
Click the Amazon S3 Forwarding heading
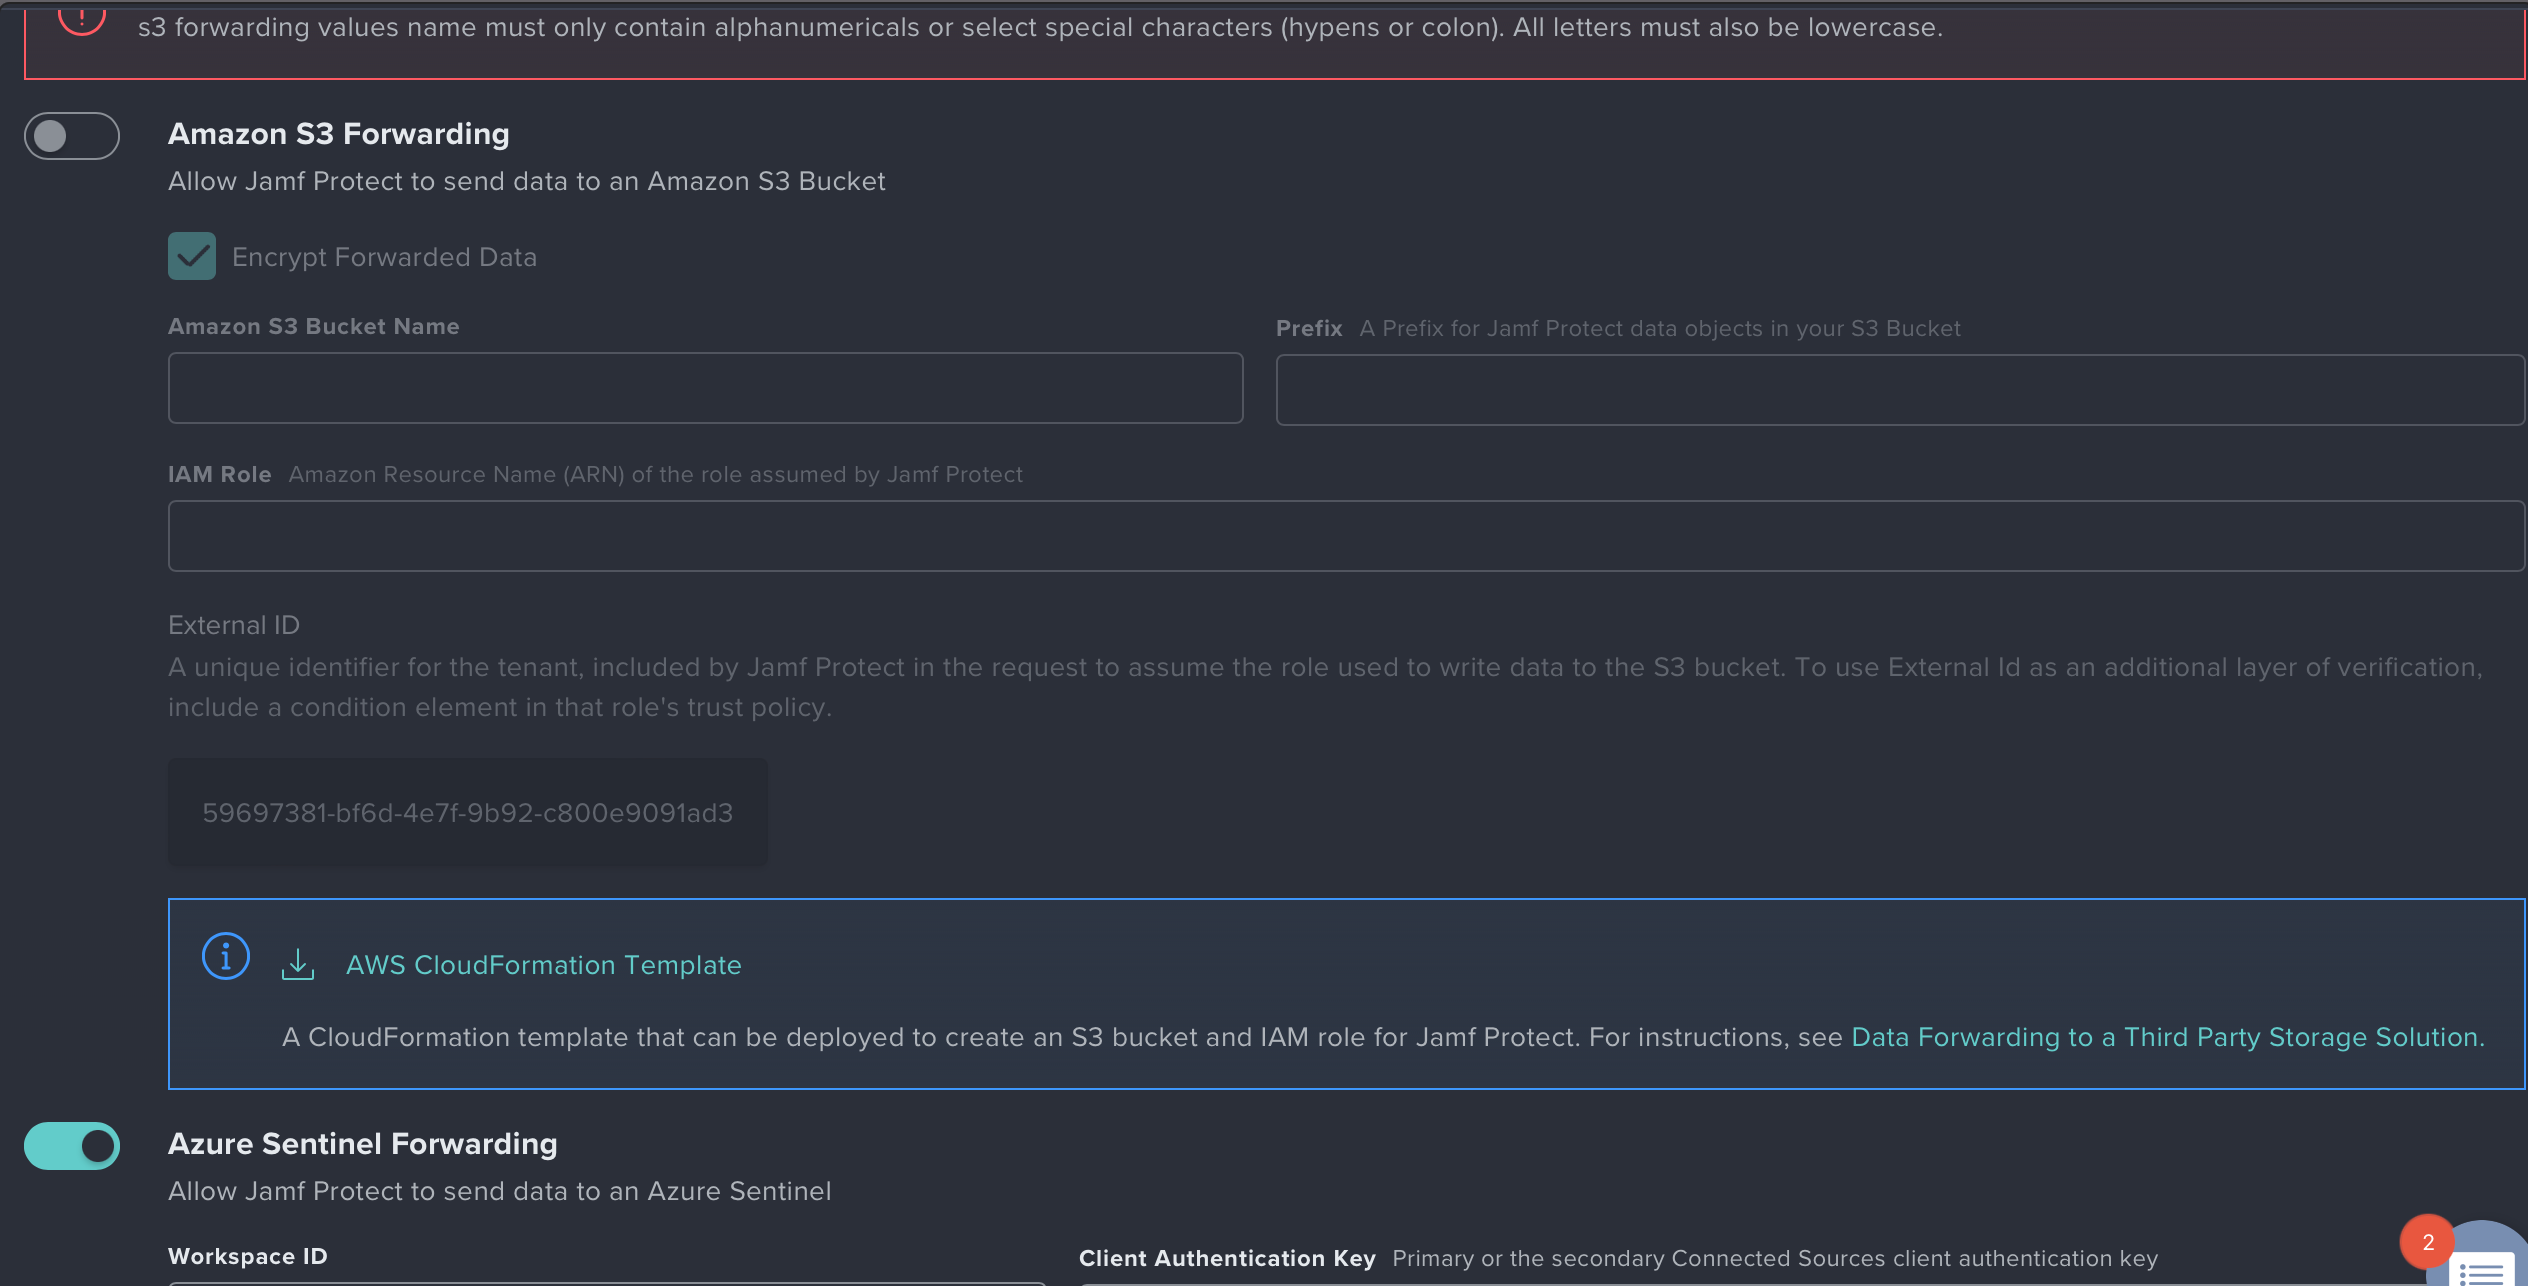[x=339, y=134]
